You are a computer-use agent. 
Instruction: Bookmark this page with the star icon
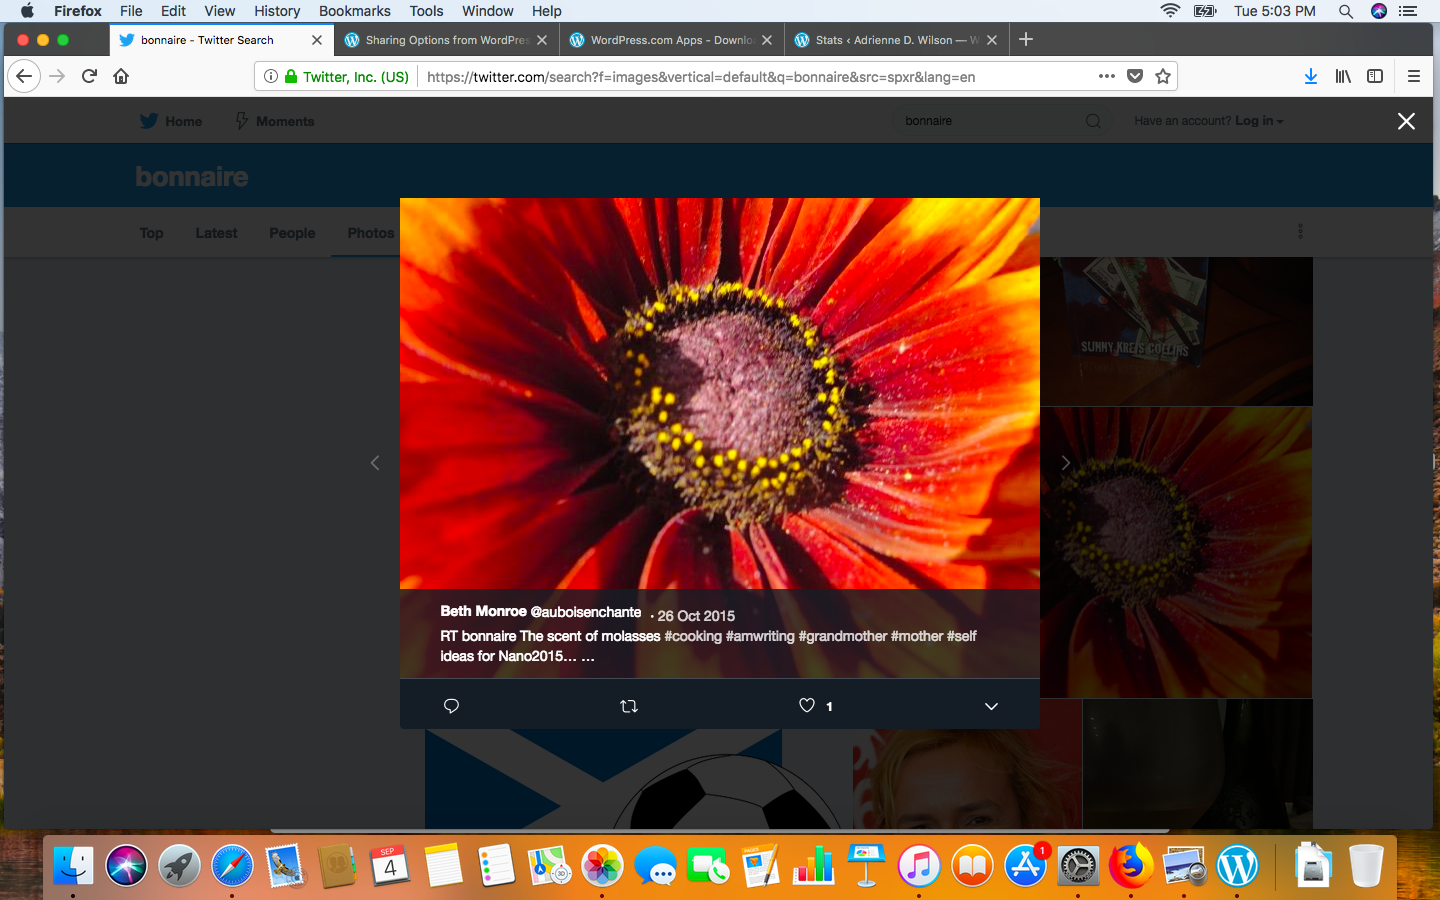click(1163, 76)
